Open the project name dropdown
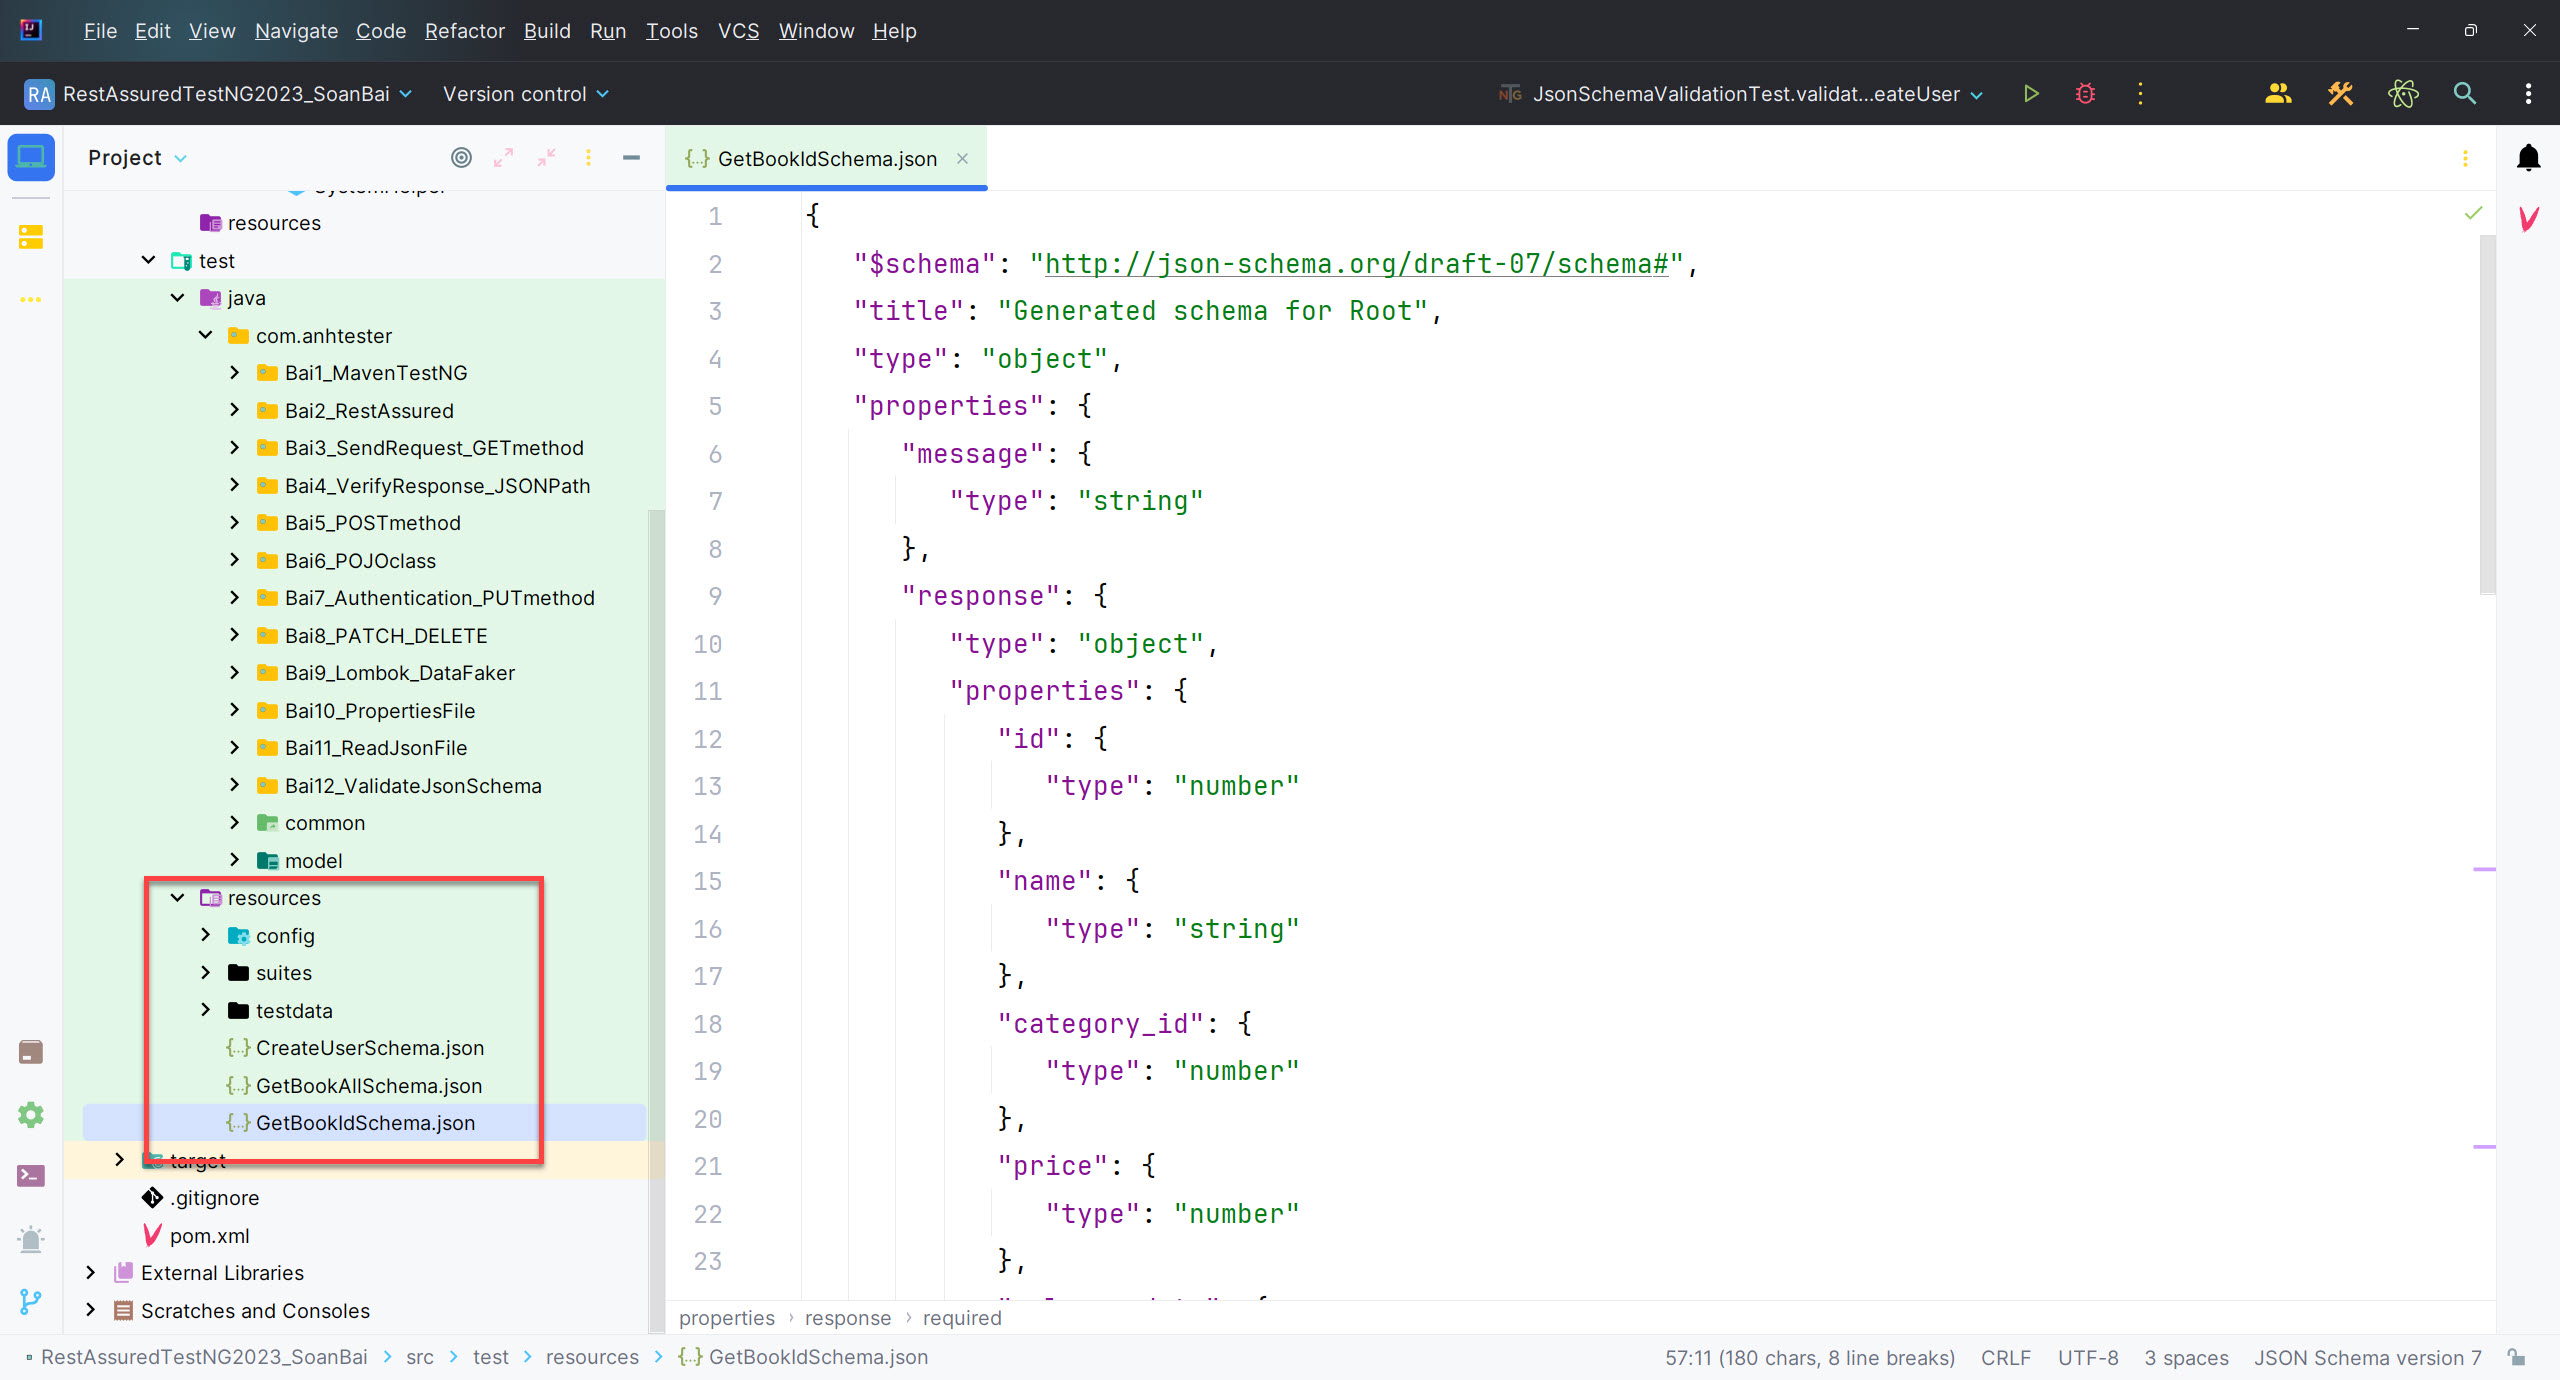This screenshot has height=1380, width=2560. click(219, 93)
